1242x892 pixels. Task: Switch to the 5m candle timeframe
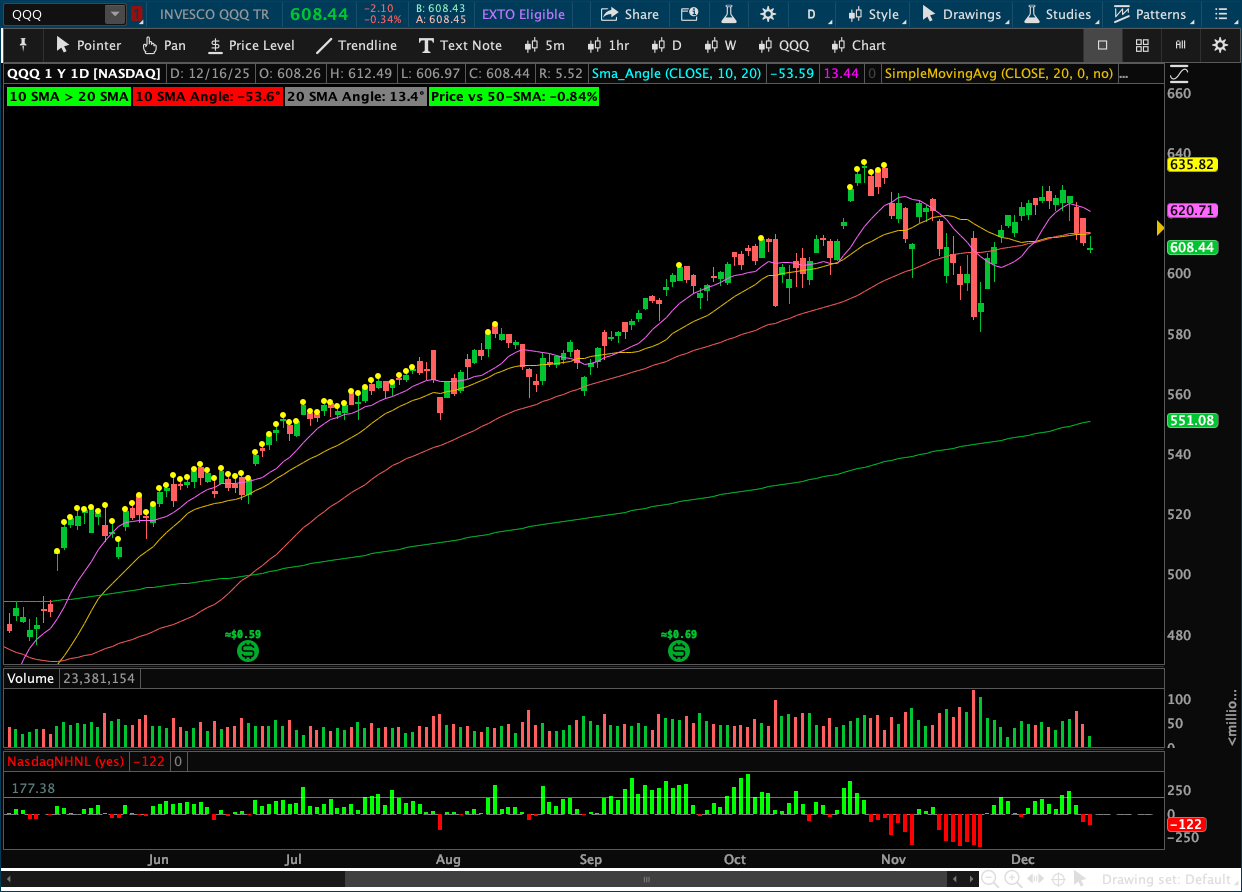544,45
